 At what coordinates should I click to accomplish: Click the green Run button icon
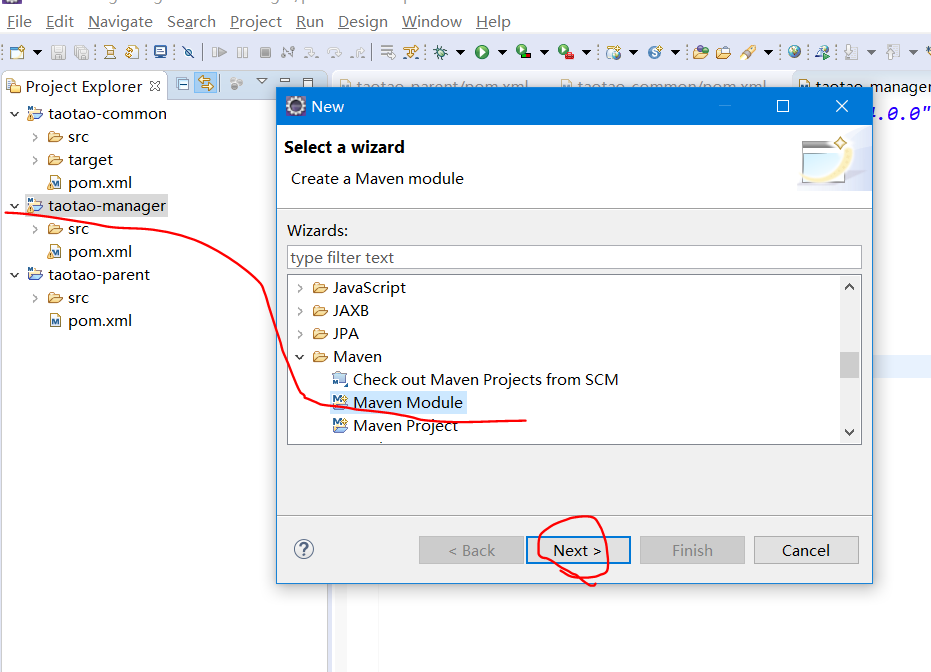tap(482, 52)
